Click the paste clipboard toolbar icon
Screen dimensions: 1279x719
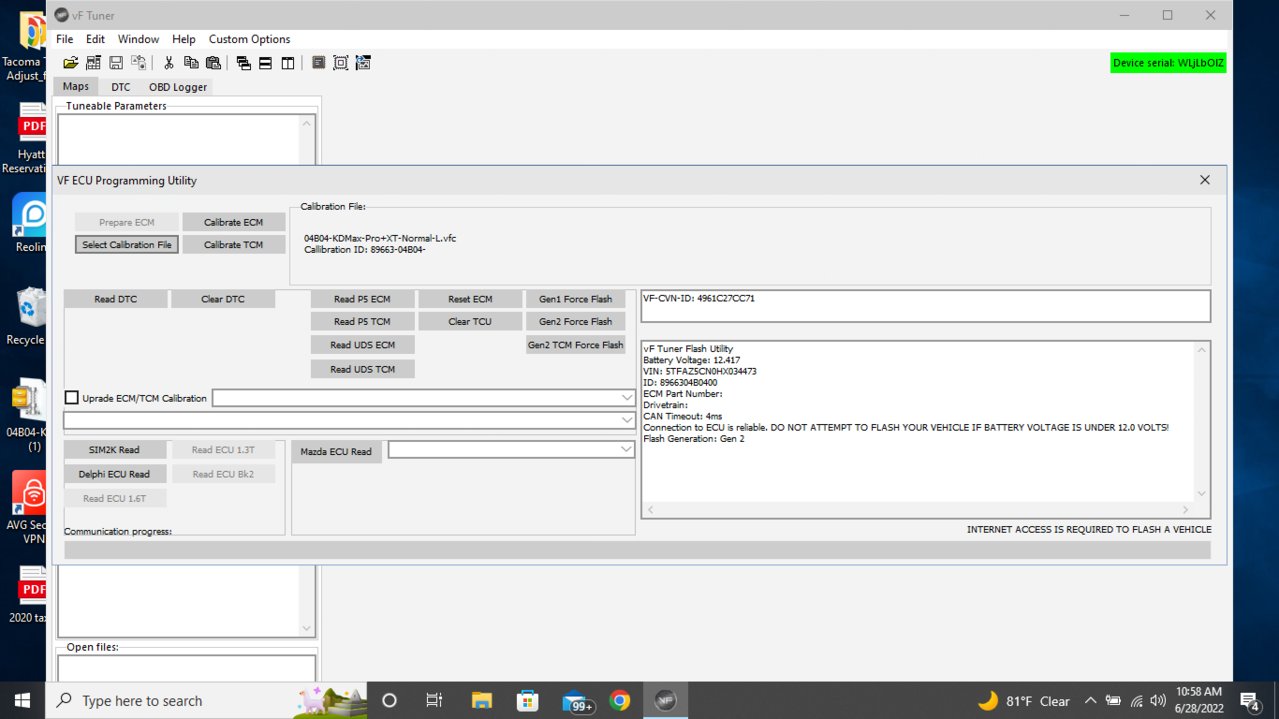click(213, 62)
